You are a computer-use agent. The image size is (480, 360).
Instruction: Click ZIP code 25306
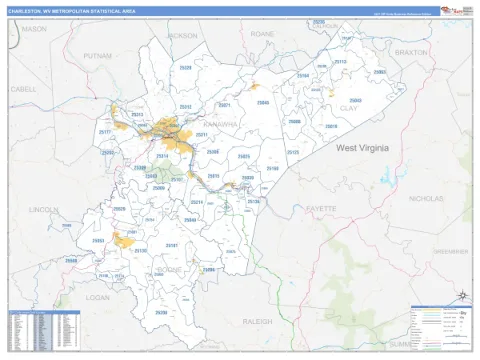coord(212,152)
